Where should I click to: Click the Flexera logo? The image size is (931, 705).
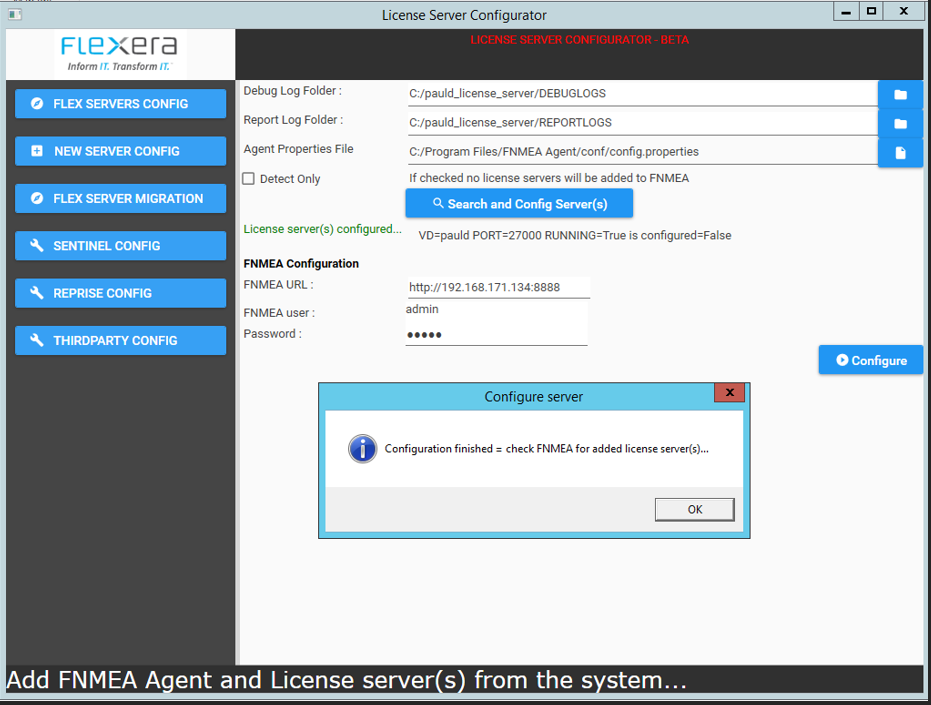119,54
